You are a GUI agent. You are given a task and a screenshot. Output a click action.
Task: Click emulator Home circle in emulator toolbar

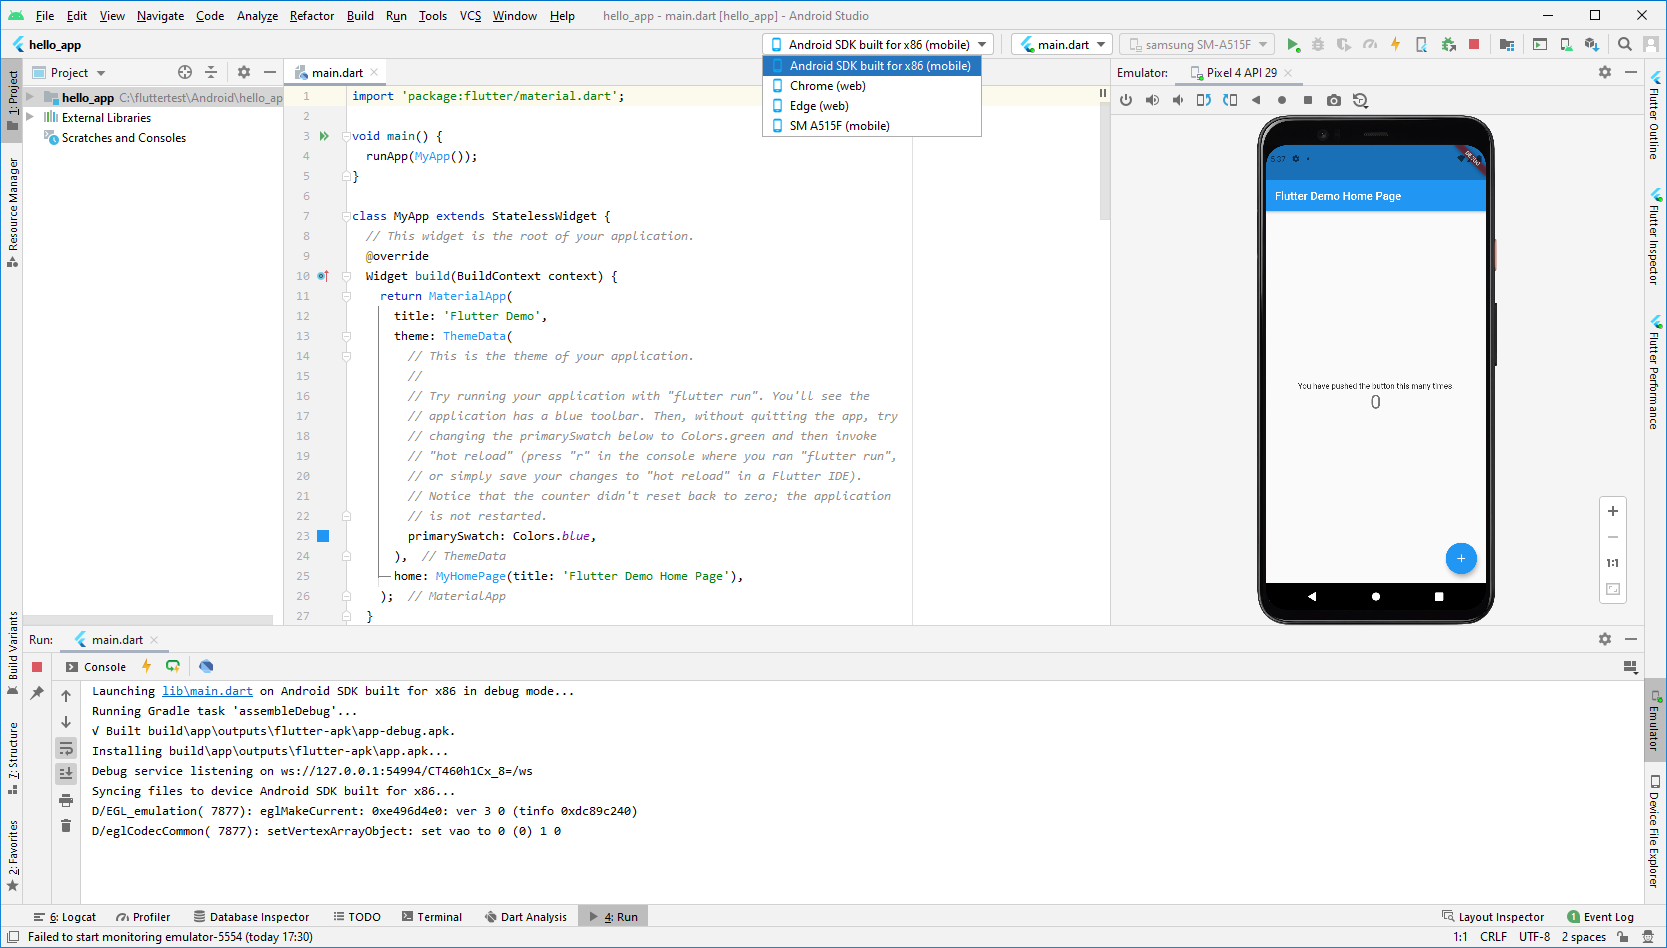pyautogui.click(x=1282, y=100)
